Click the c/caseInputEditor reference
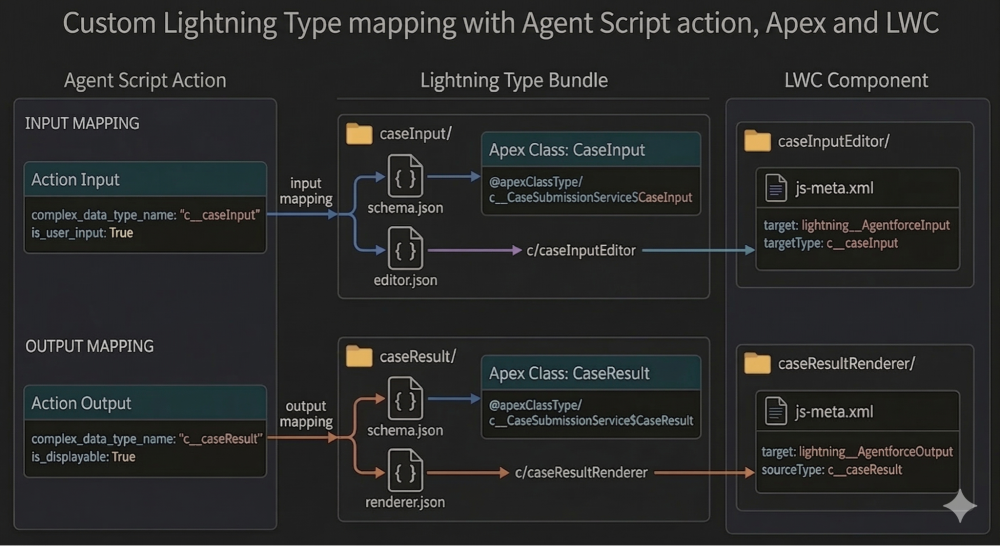This screenshot has width=1000, height=546. (581, 251)
